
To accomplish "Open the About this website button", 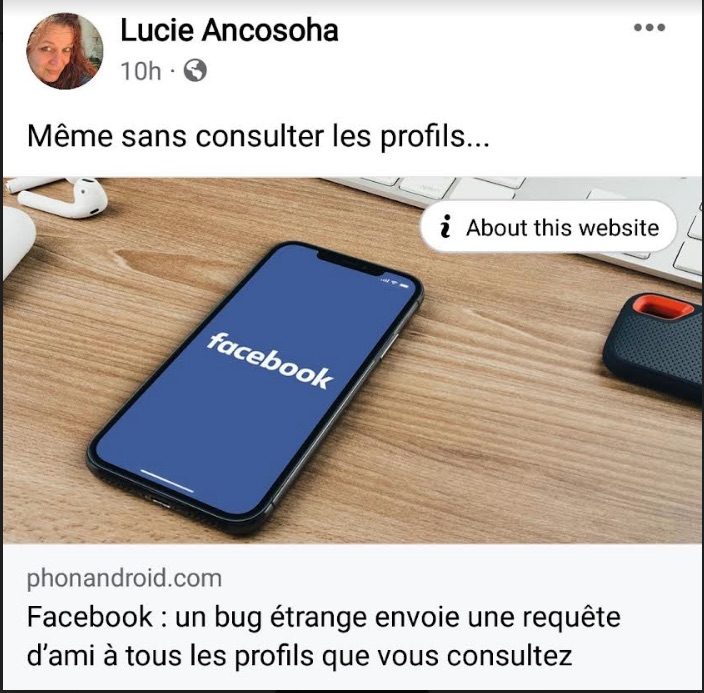I will pyautogui.click(x=548, y=227).
